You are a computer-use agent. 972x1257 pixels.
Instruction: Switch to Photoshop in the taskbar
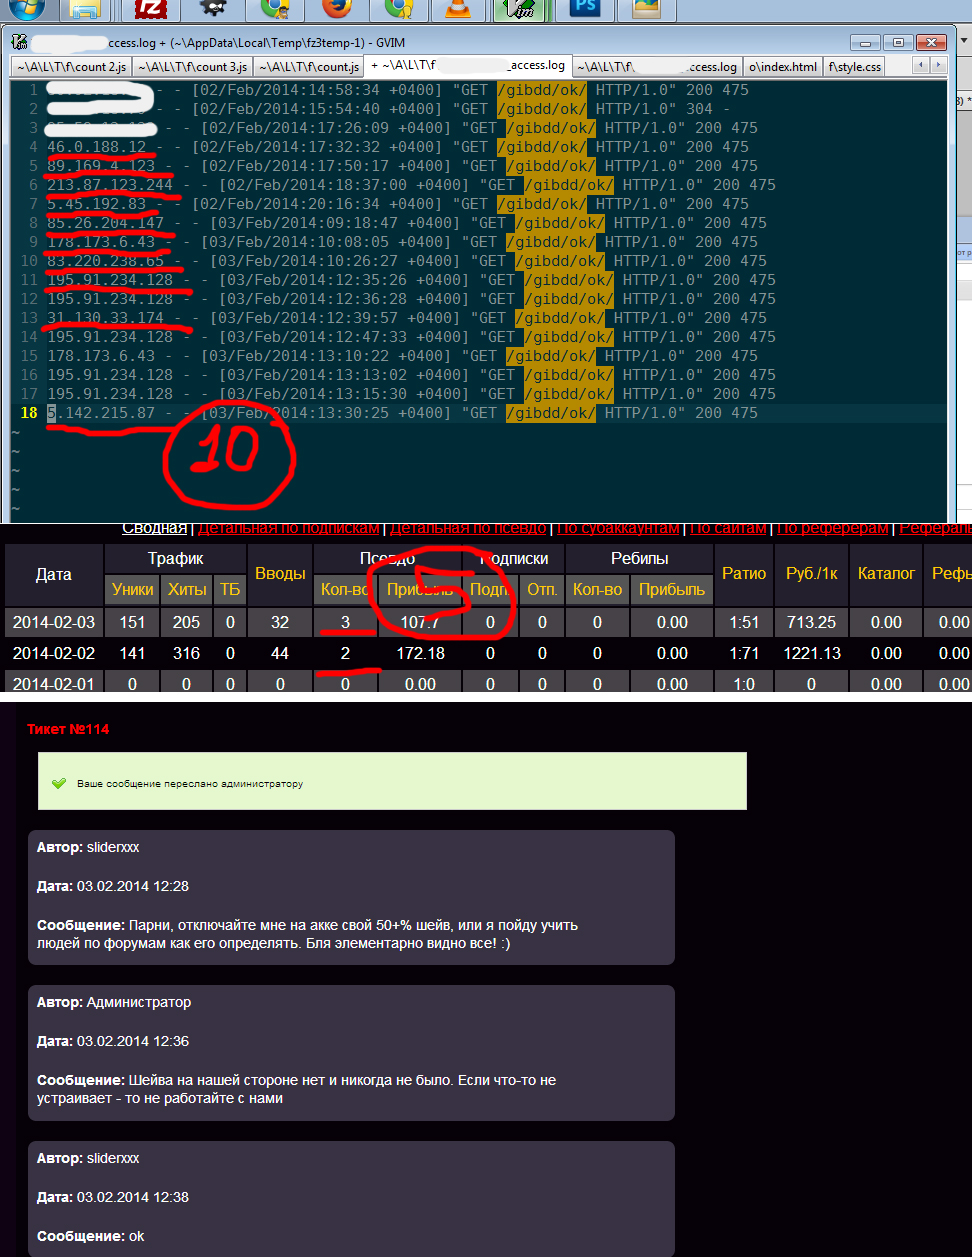[x=584, y=10]
